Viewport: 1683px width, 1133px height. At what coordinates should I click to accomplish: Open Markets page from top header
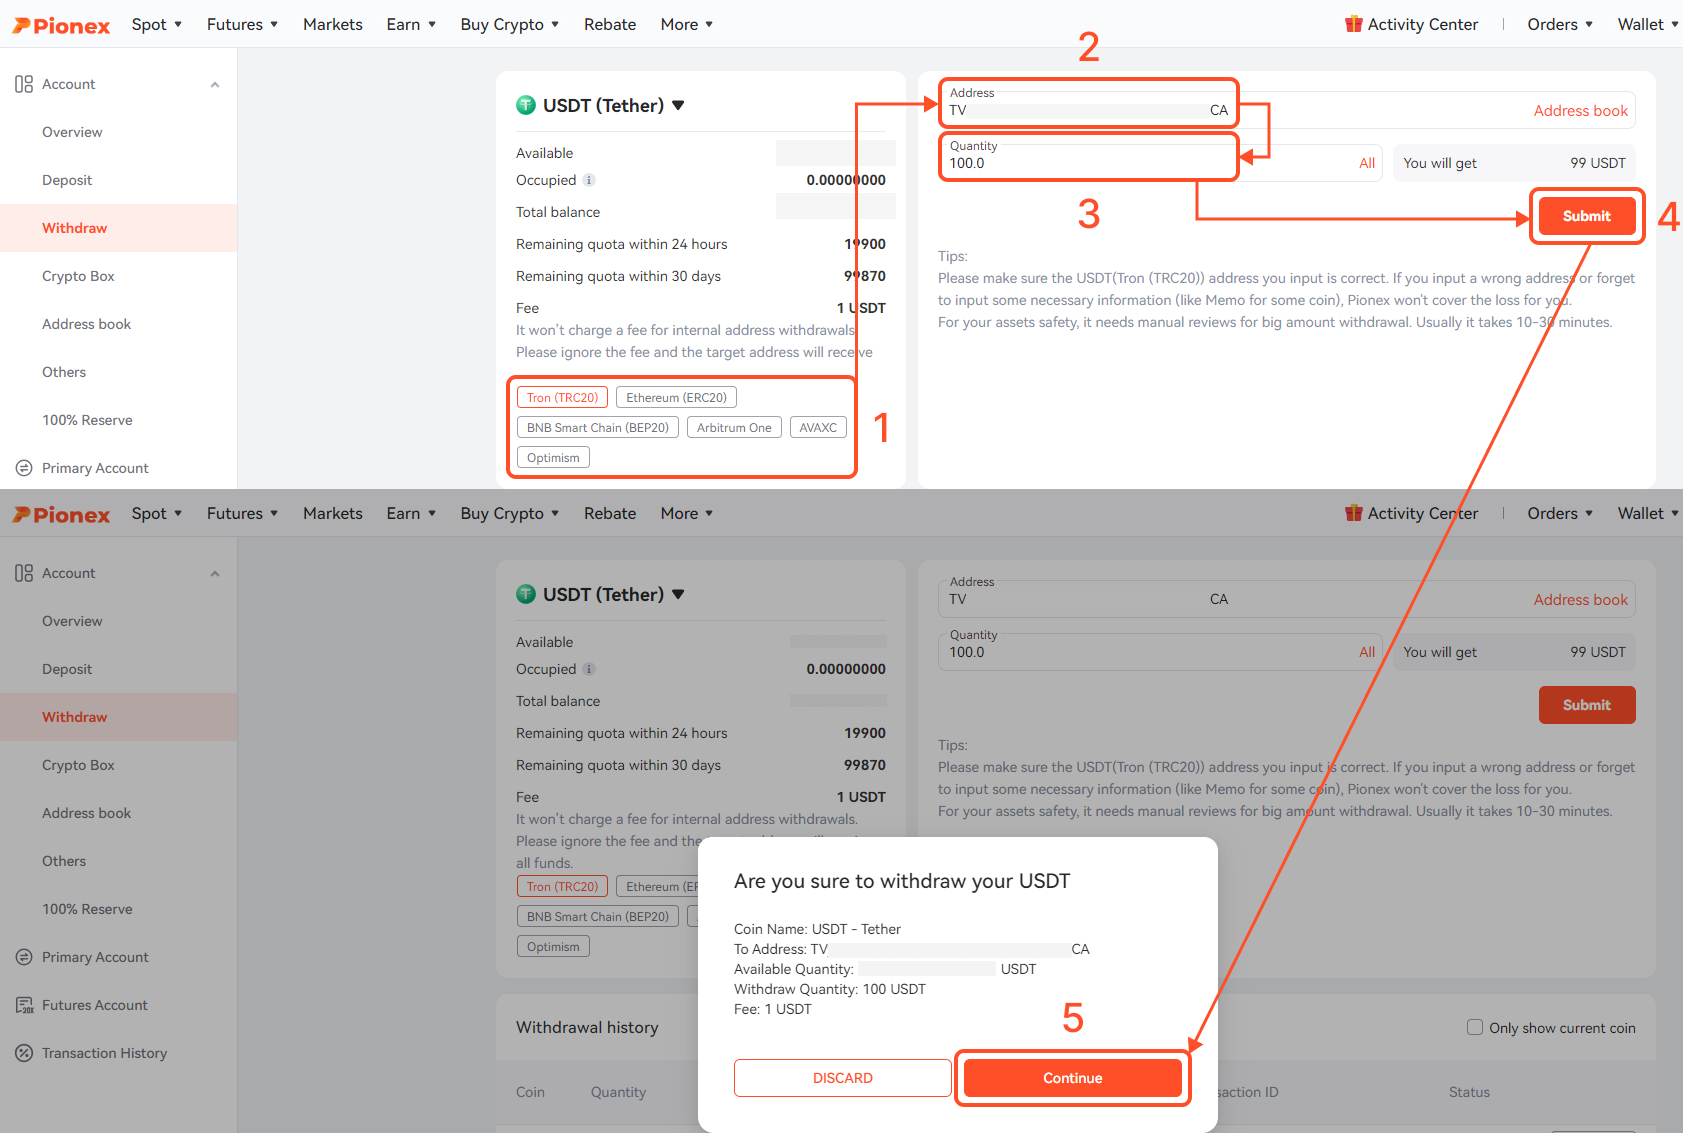pos(333,24)
